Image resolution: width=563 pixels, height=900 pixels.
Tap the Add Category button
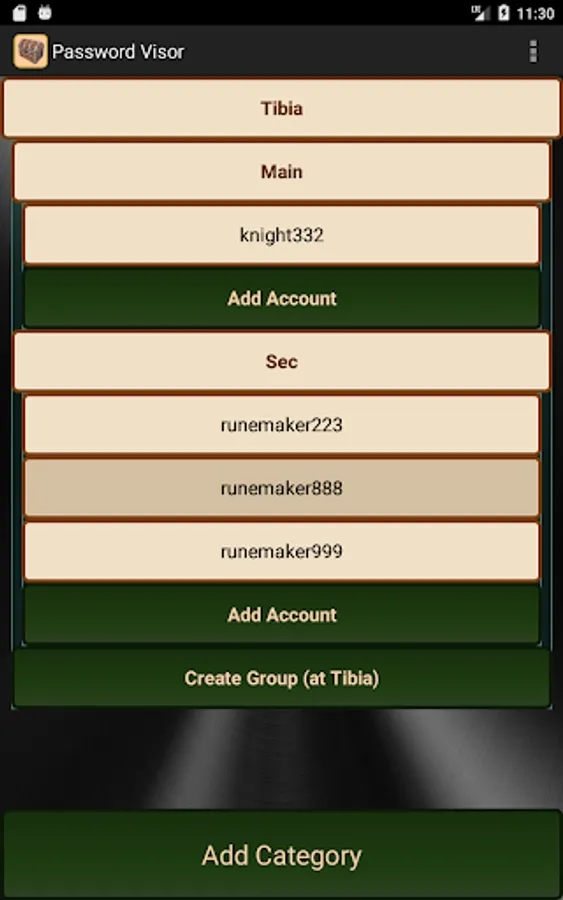tap(281, 855)
